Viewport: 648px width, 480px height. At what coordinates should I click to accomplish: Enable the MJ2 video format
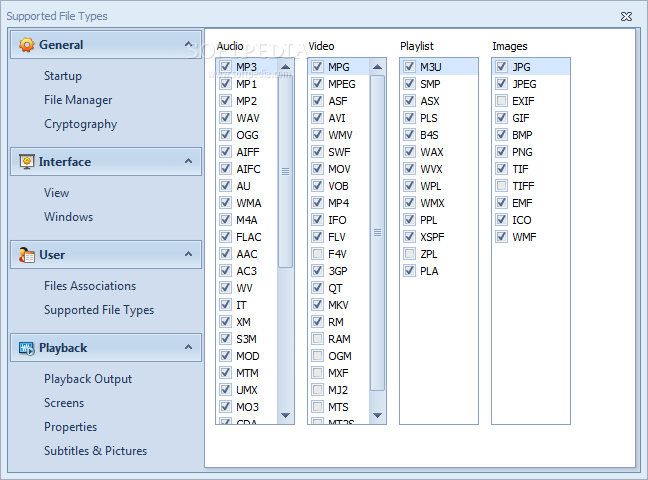click(317, 390)
